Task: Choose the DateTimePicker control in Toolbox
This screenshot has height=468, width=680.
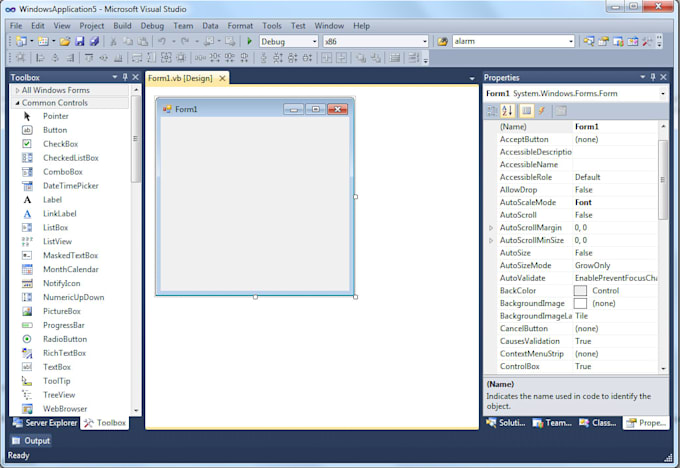Action: [70, 186]
